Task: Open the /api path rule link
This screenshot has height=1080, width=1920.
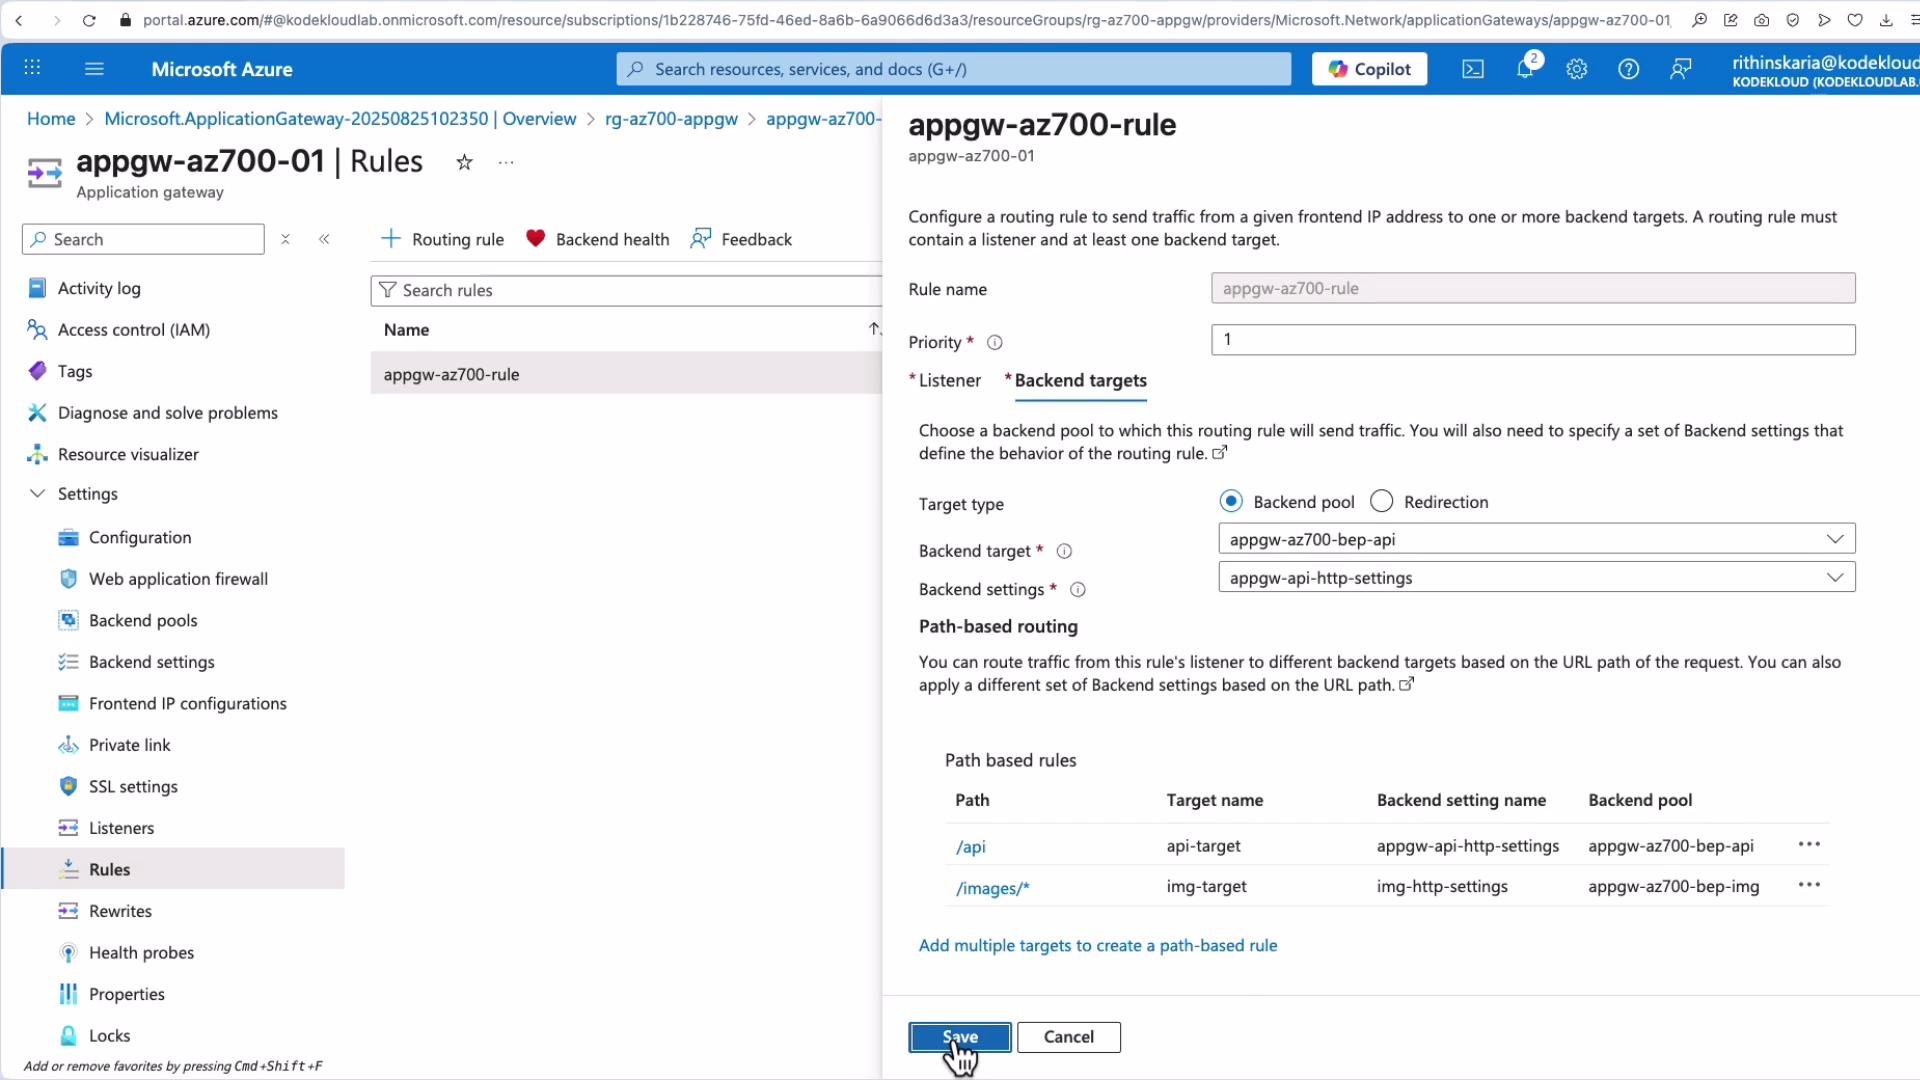Action: tap(971, 847)
